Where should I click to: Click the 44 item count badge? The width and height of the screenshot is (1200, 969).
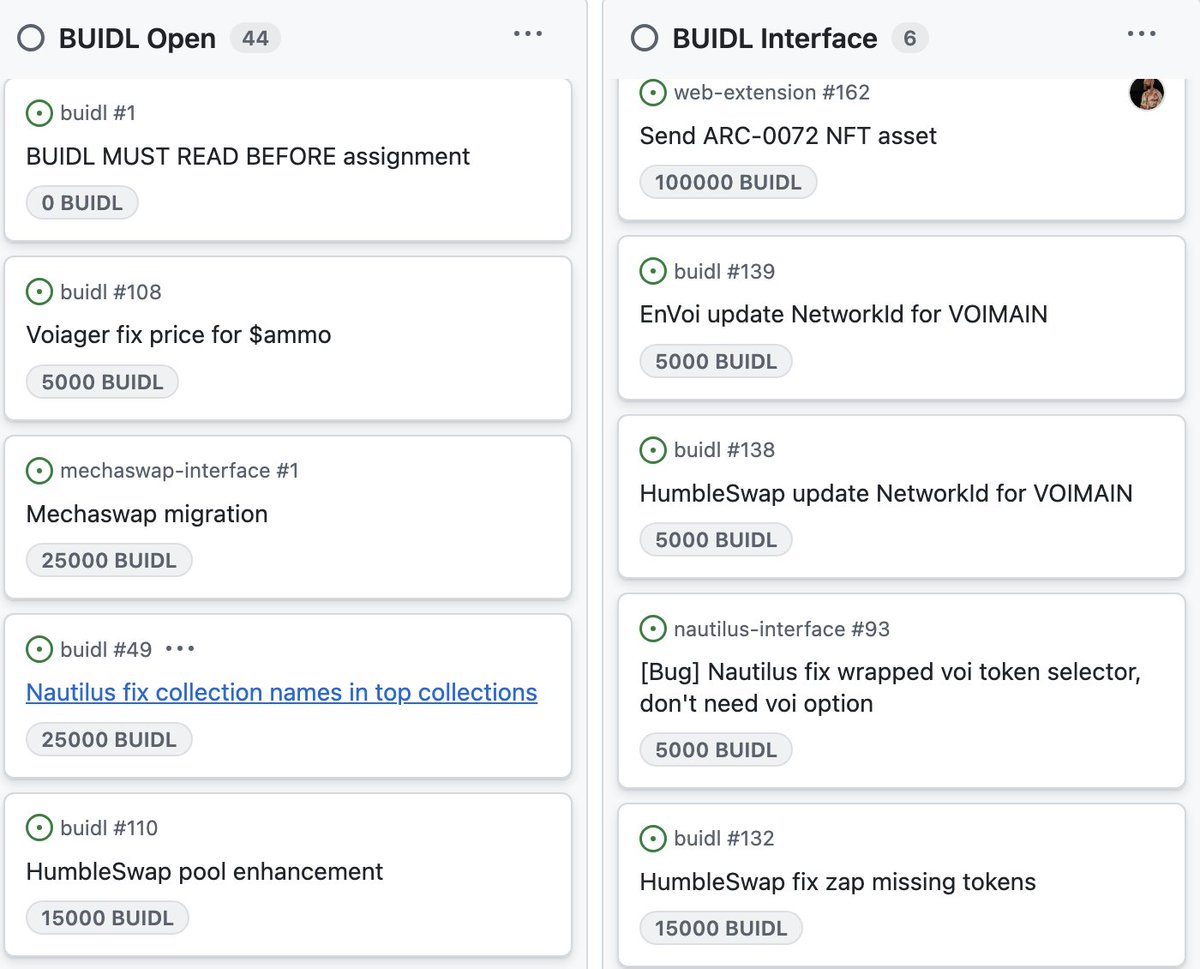click(x=255, y=39)
